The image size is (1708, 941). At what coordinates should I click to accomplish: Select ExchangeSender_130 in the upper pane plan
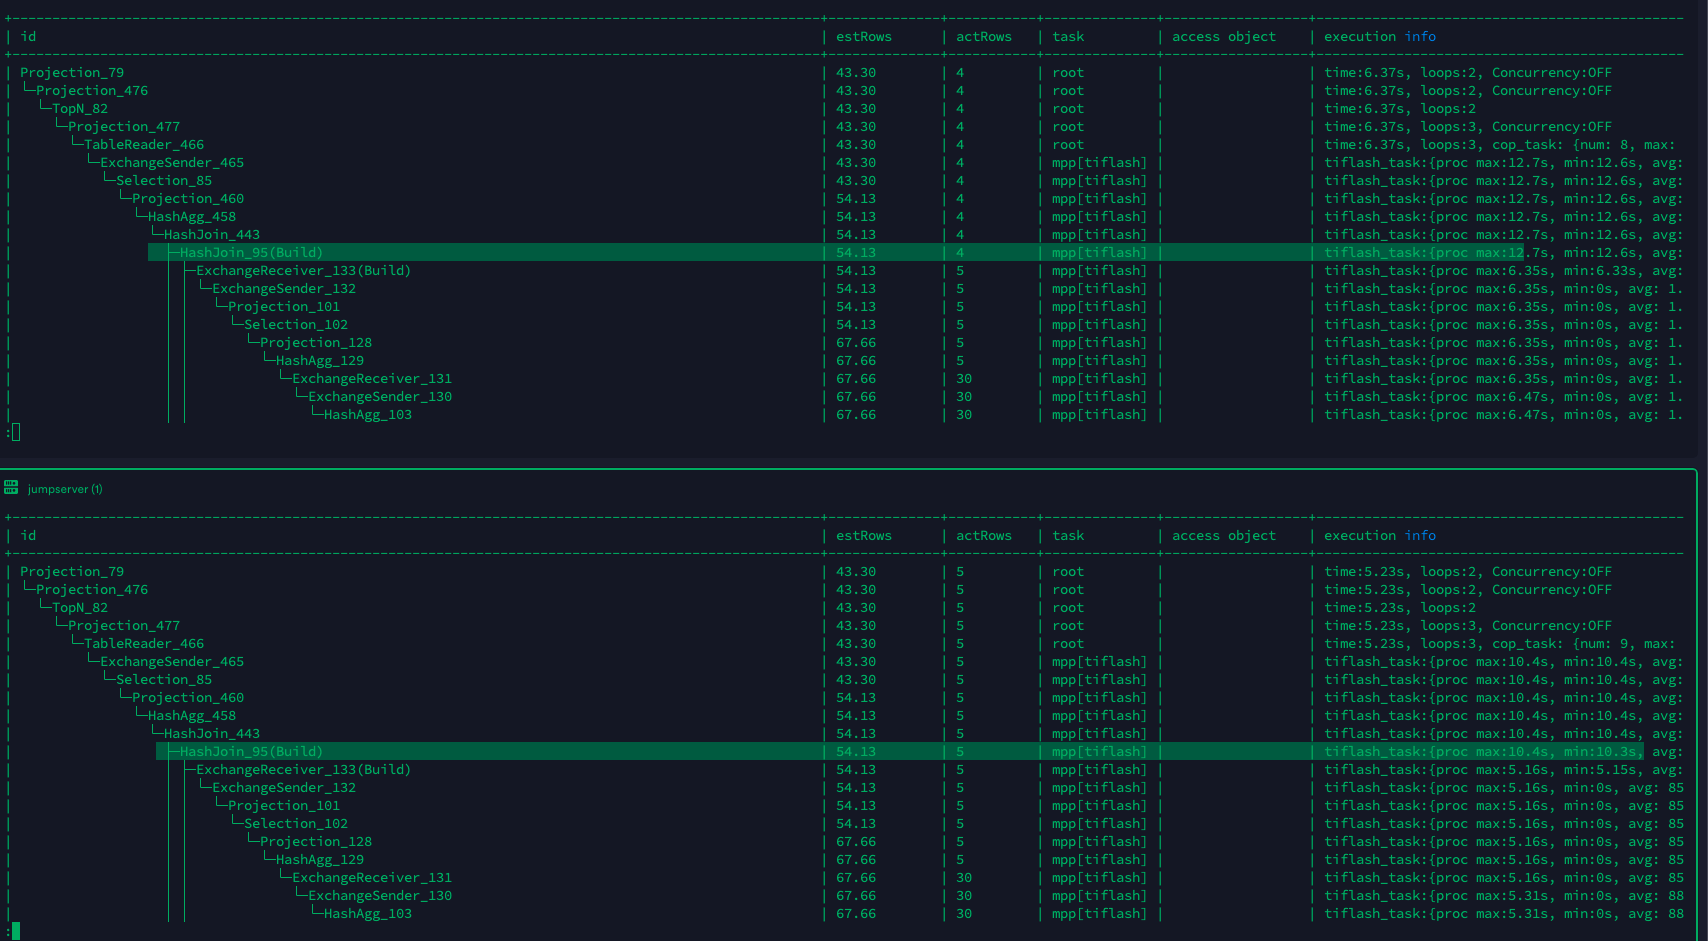[x=380, y=397]
